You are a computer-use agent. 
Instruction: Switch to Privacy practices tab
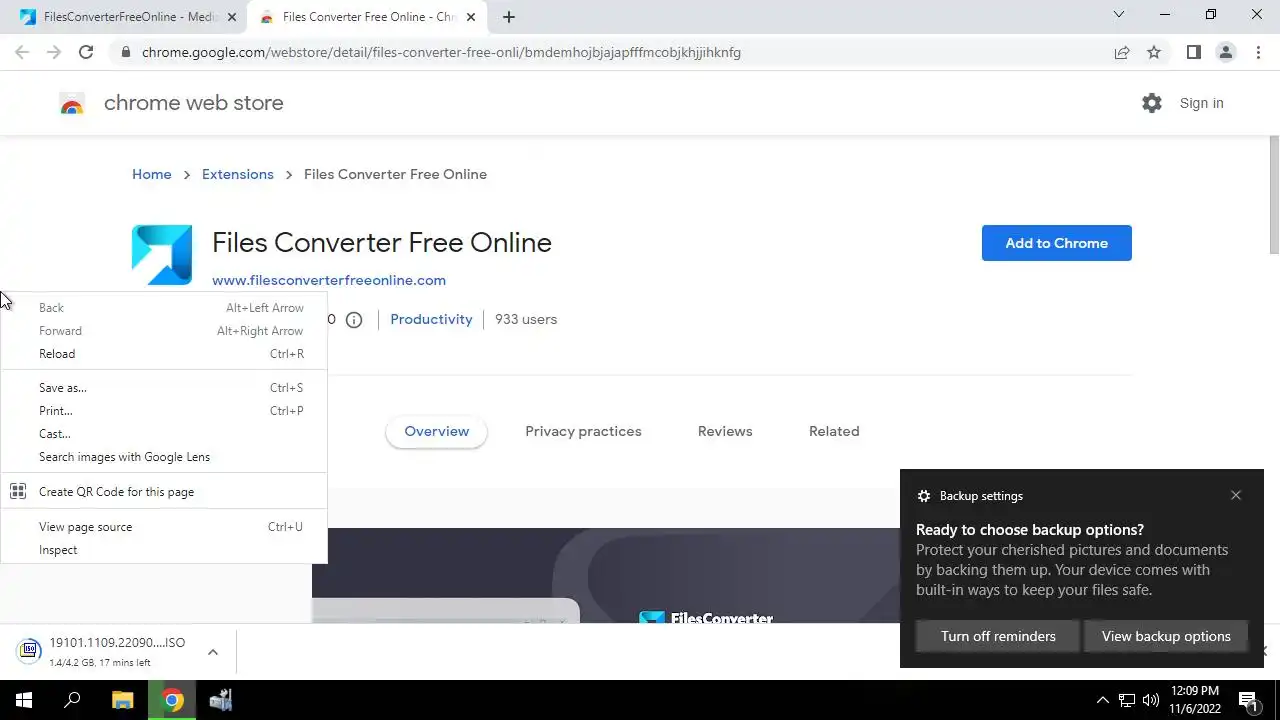coord(583,431)
